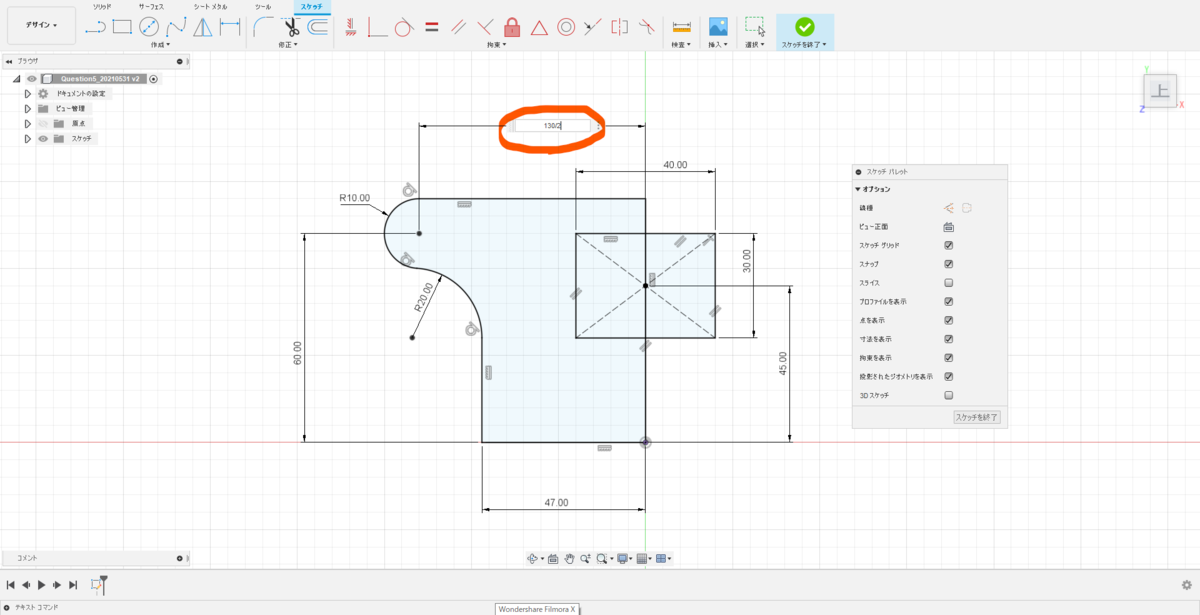
Task: Toggle Show Projected Geometry checkbox
Action: click(x=949, y=377)
